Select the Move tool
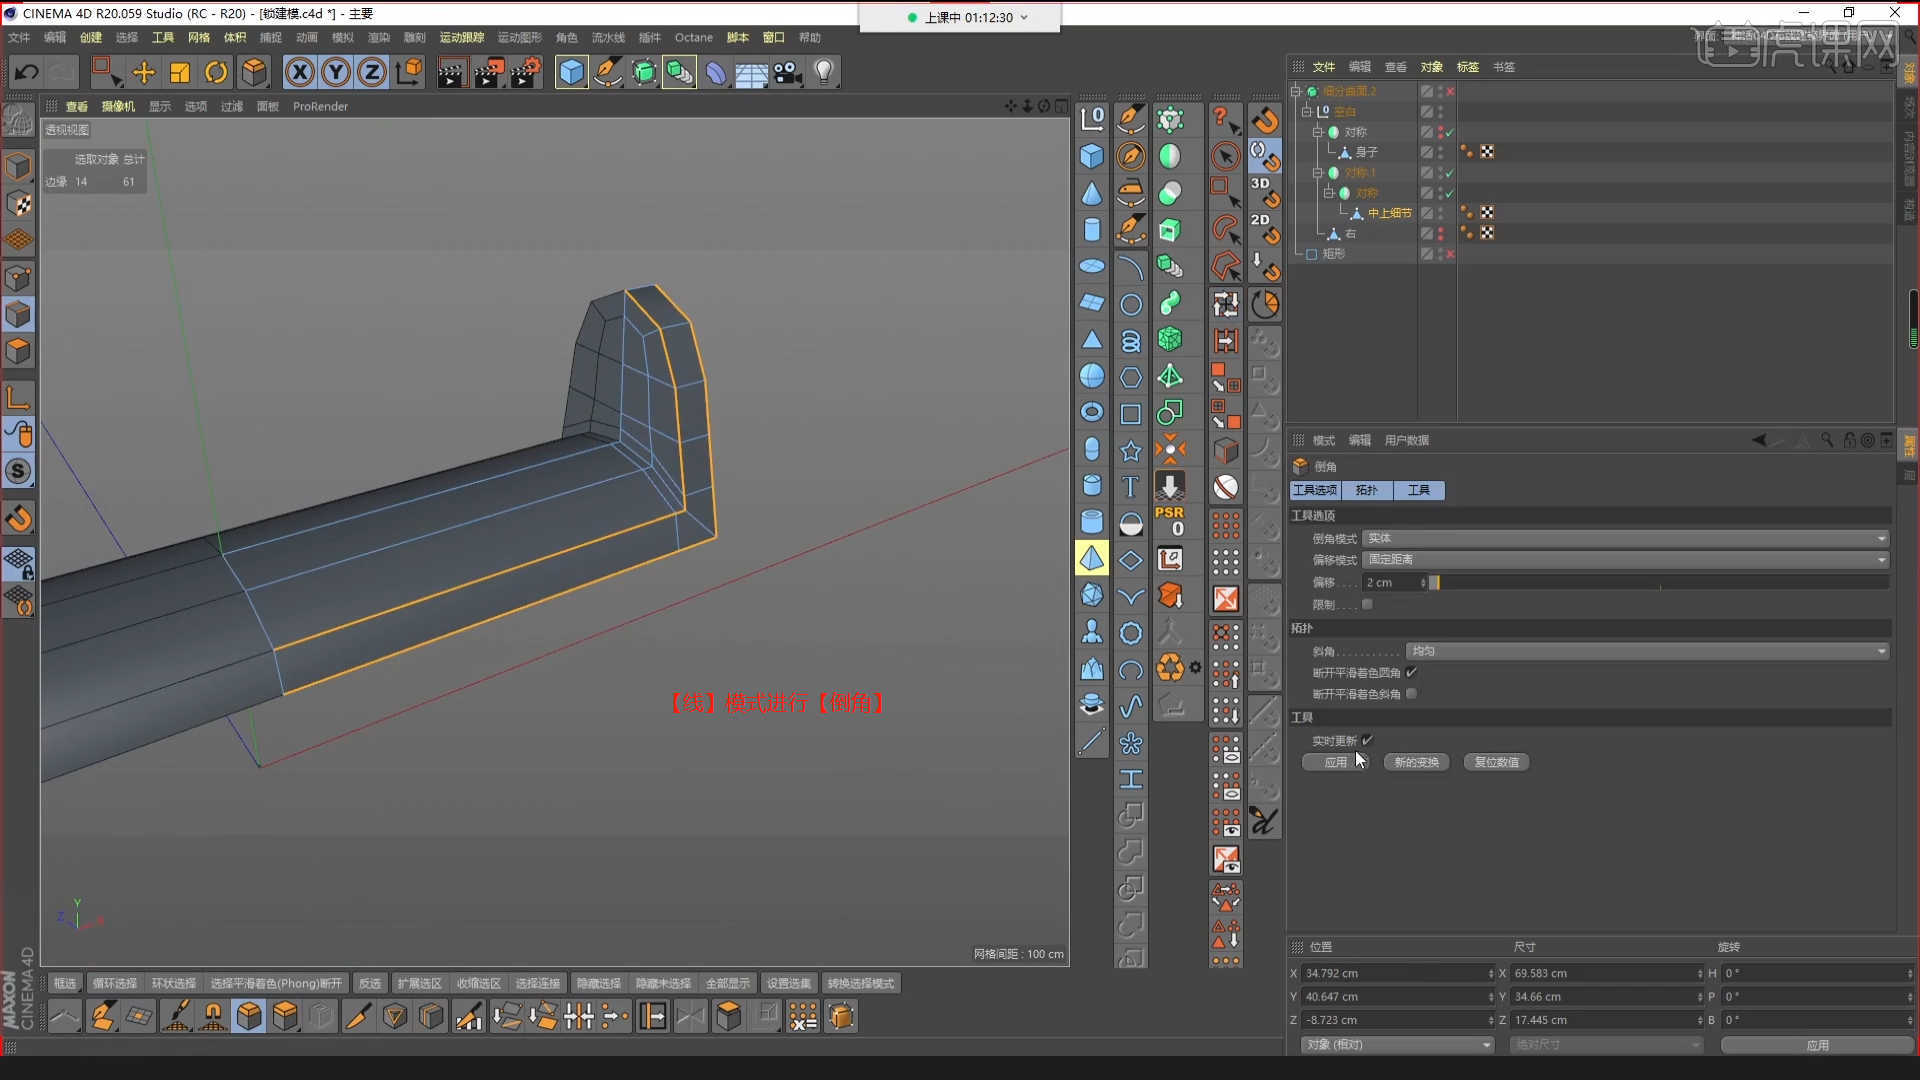Viewport: 1920px width, 1080px height. 144,72
